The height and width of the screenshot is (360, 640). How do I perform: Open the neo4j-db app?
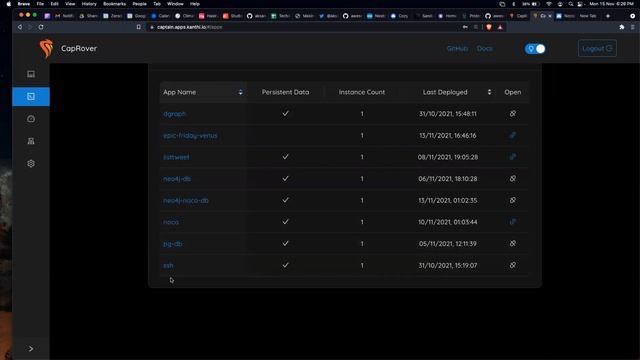pyautogui.click(x=177, y=179)
